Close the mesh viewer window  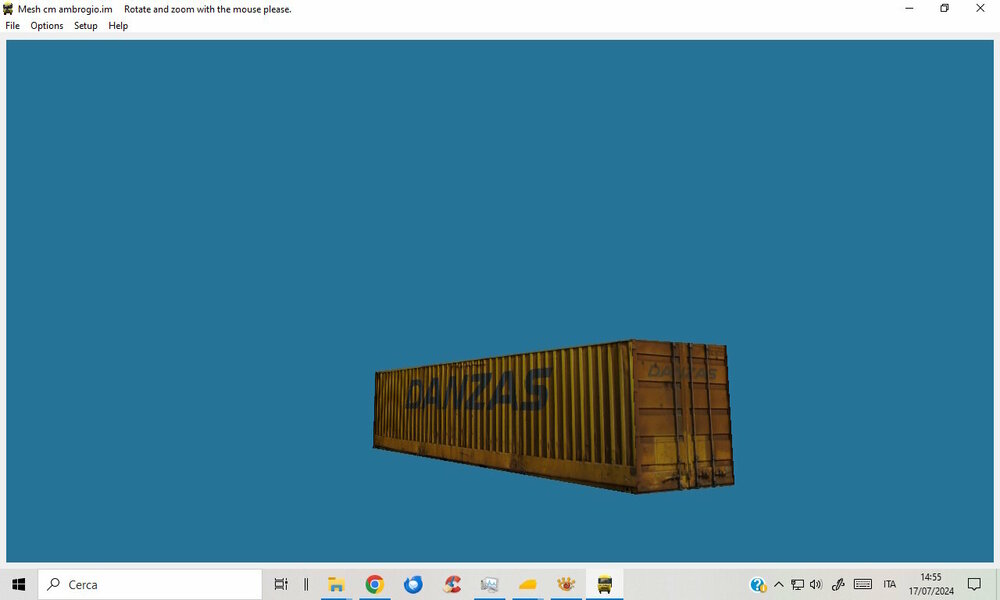[x=980, y=8]
